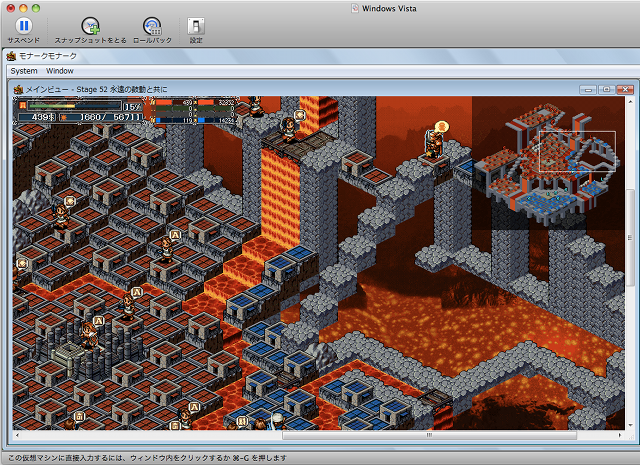The width and height of the screenshot is (640, 465).
Task: Open the Window menu
Action: click(60, 71)
